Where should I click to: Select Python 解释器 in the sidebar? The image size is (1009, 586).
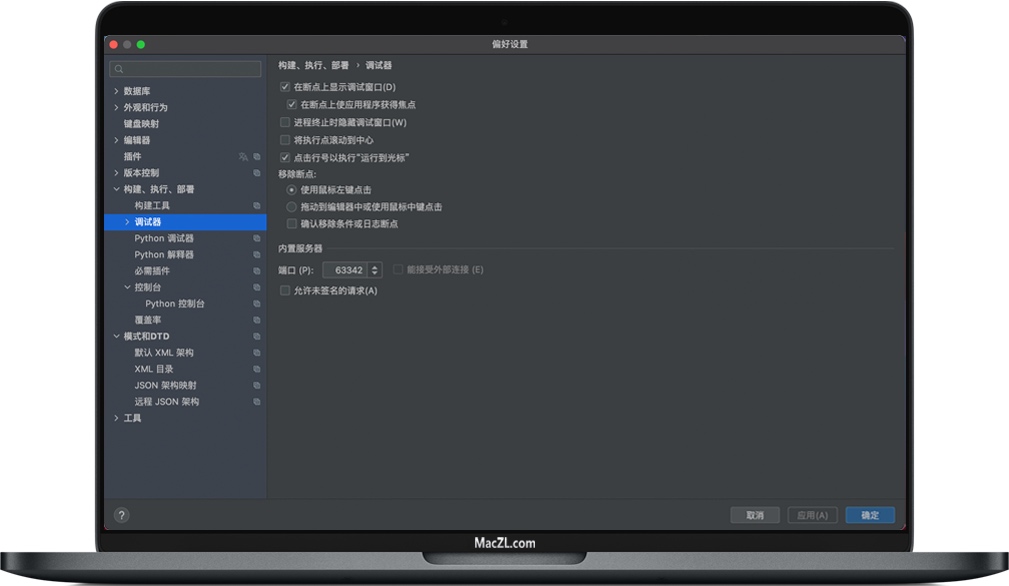166,254
